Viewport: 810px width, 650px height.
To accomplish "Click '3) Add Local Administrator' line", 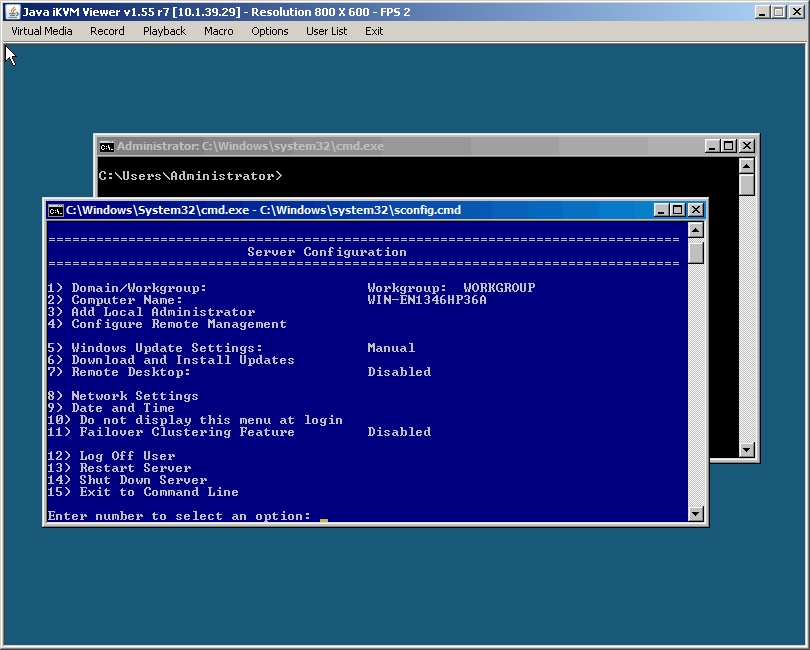I will point(151,312).
